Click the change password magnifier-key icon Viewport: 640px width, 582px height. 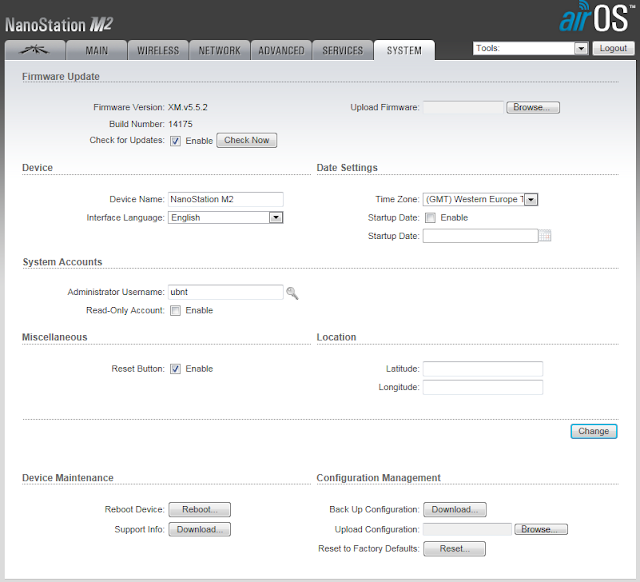coord(292,293)
